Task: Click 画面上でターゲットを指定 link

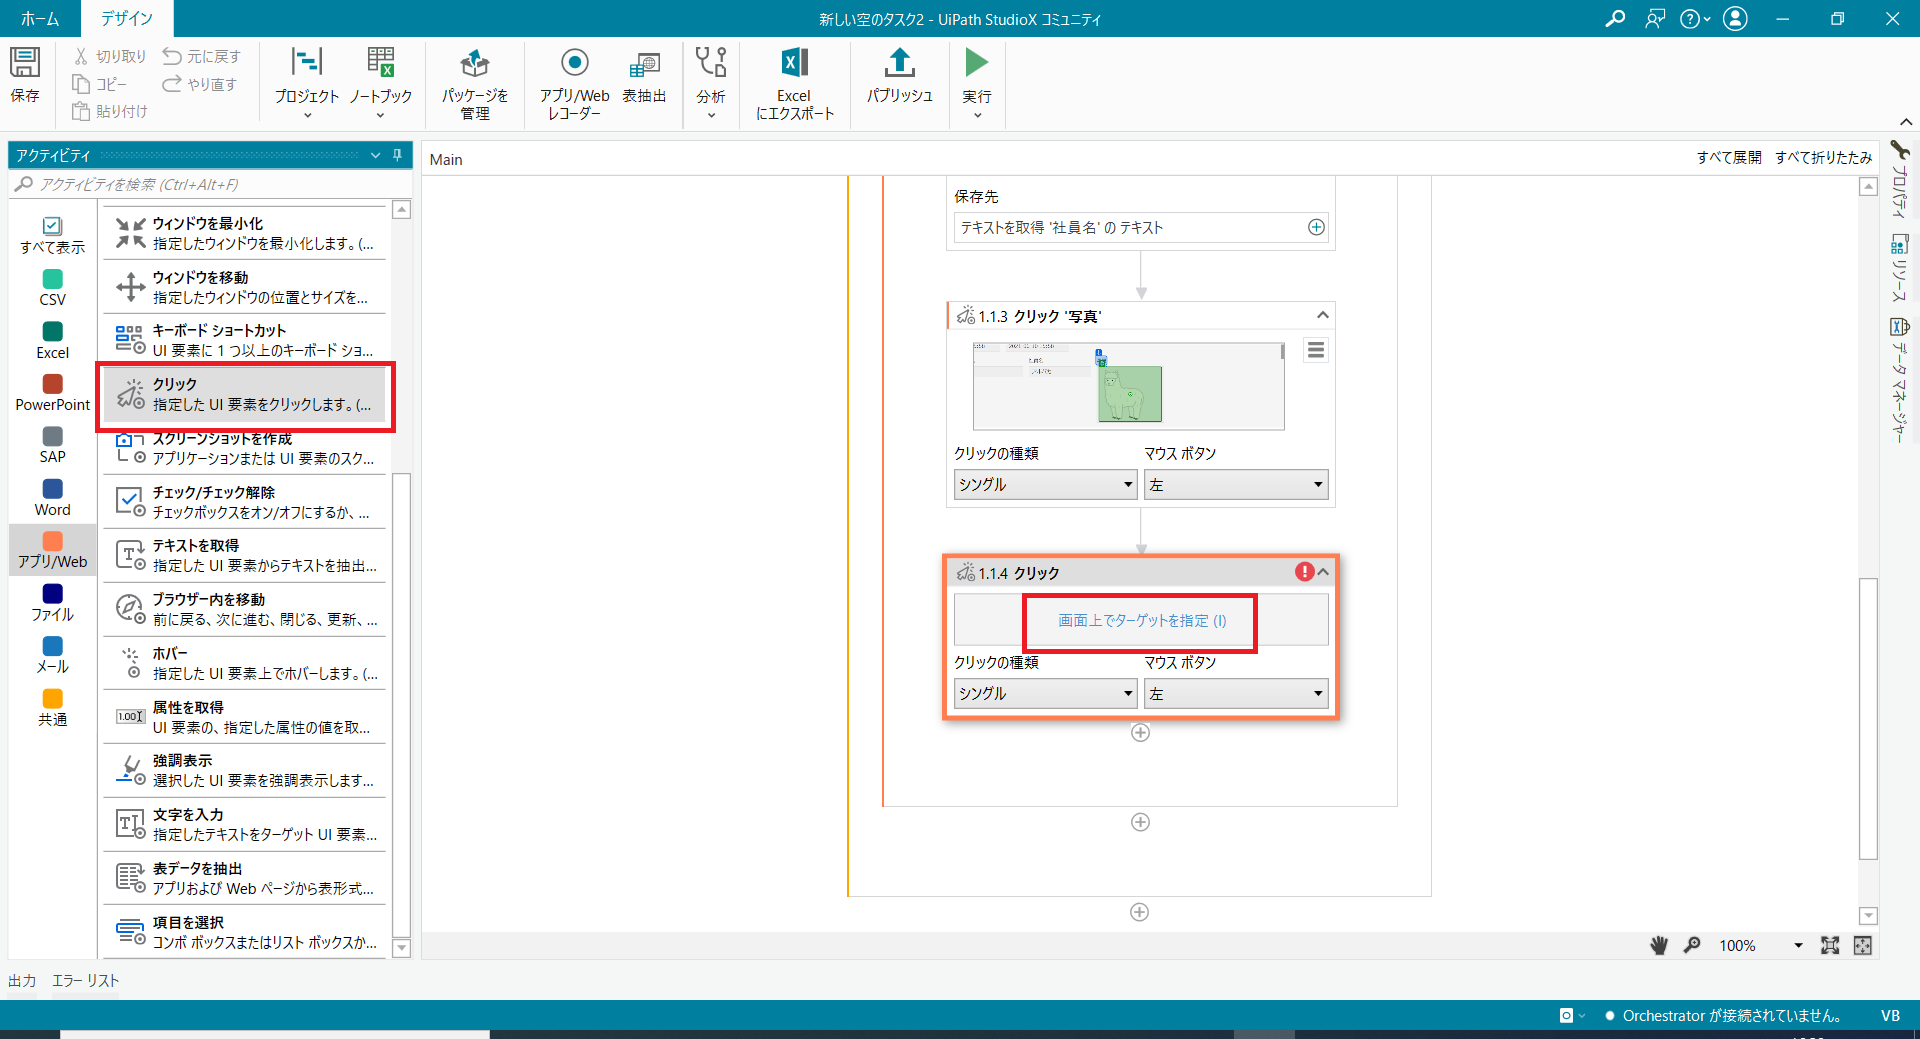Action: tap(1142, 621)
